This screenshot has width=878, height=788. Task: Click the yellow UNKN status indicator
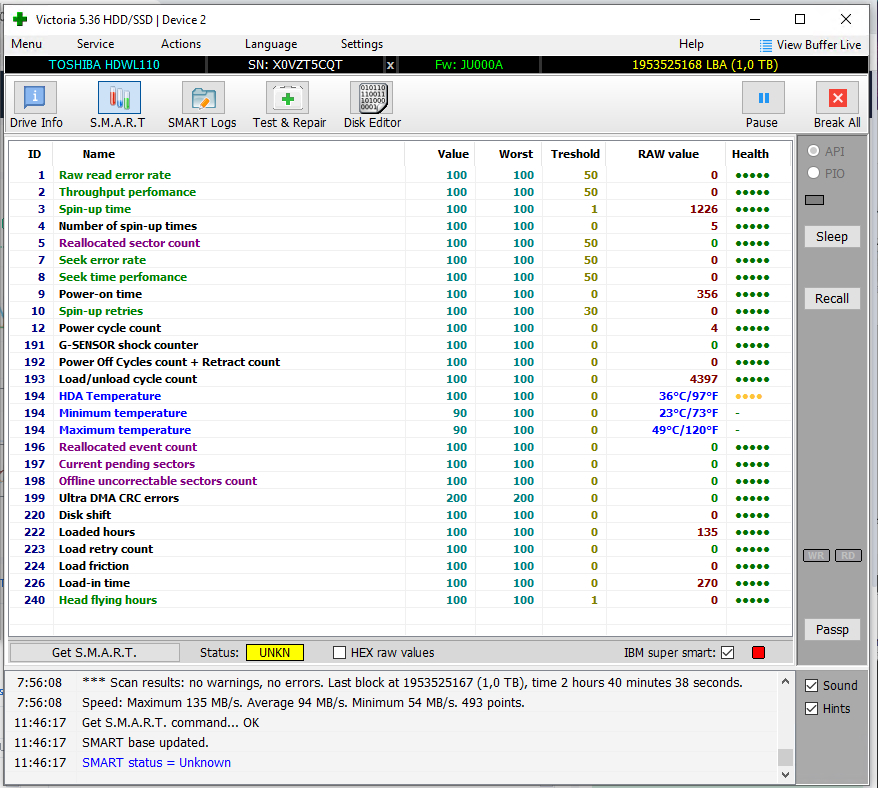[275, 652]
